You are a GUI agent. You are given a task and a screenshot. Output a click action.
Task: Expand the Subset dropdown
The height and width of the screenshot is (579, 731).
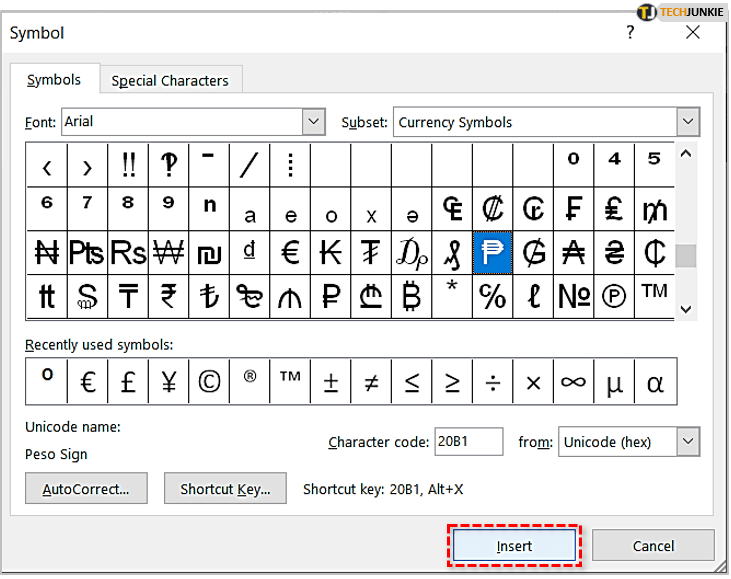click(687, 122)
